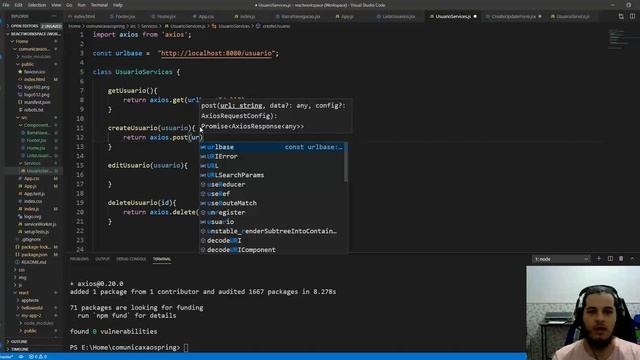
Task: Expand the Timeline section
Action: click(34, 349)
